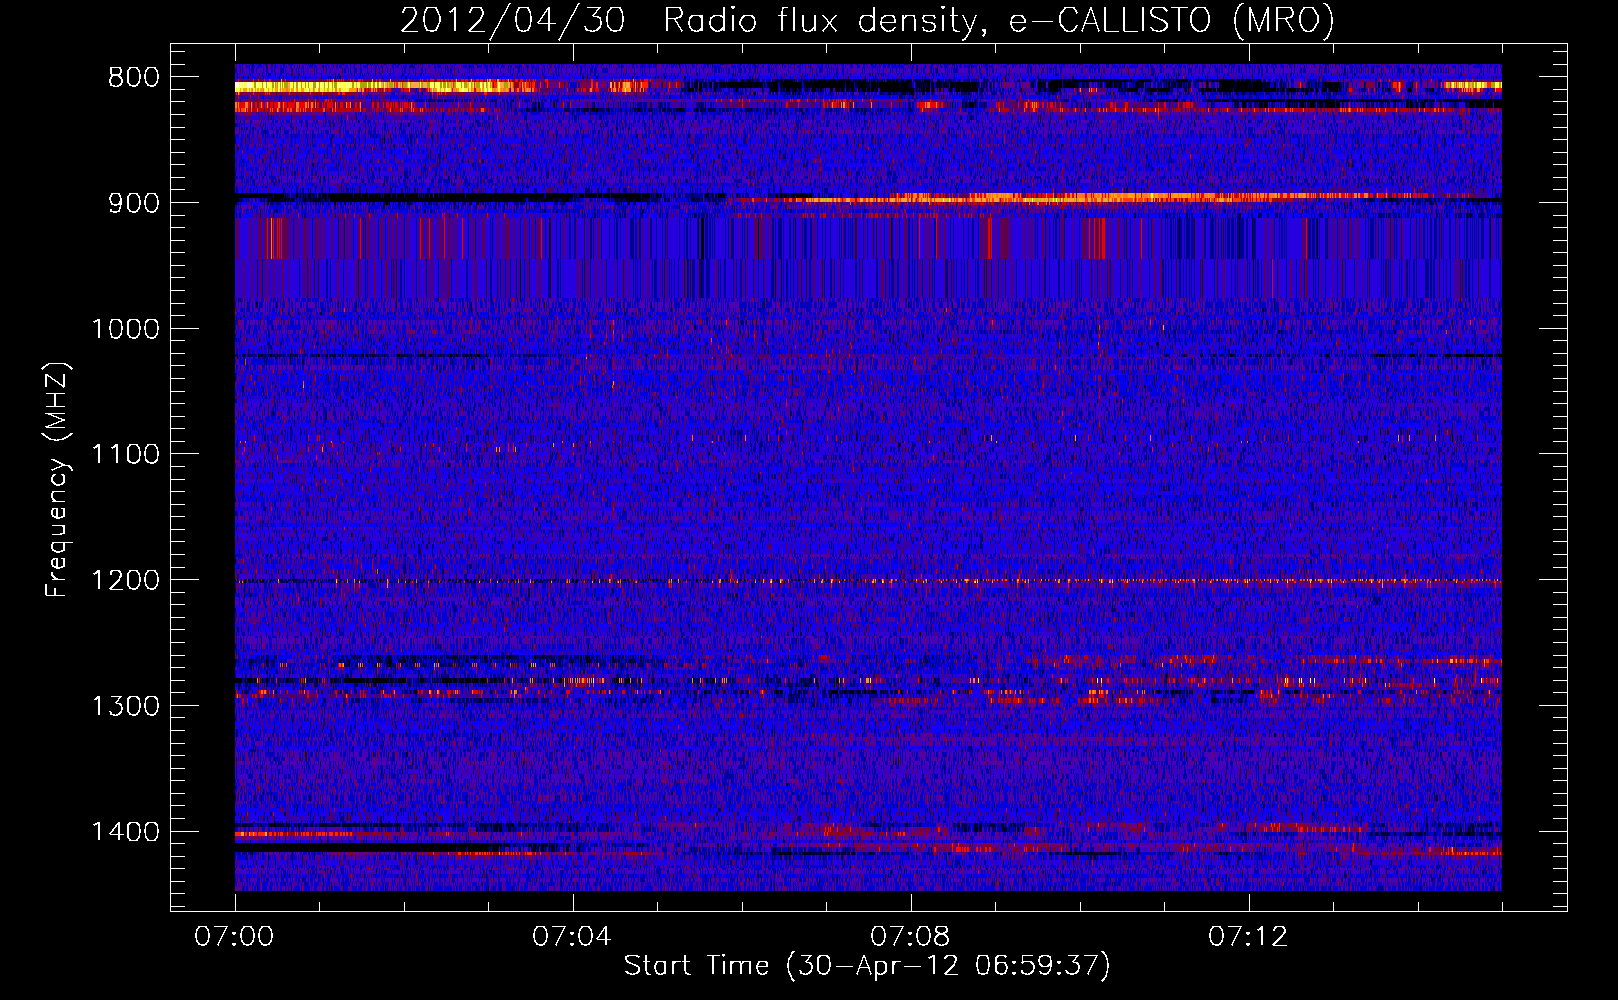The image size is (1618, 1000).
Task: Click the 'Frequency (MHZ)' axis label
Action: 58,479
